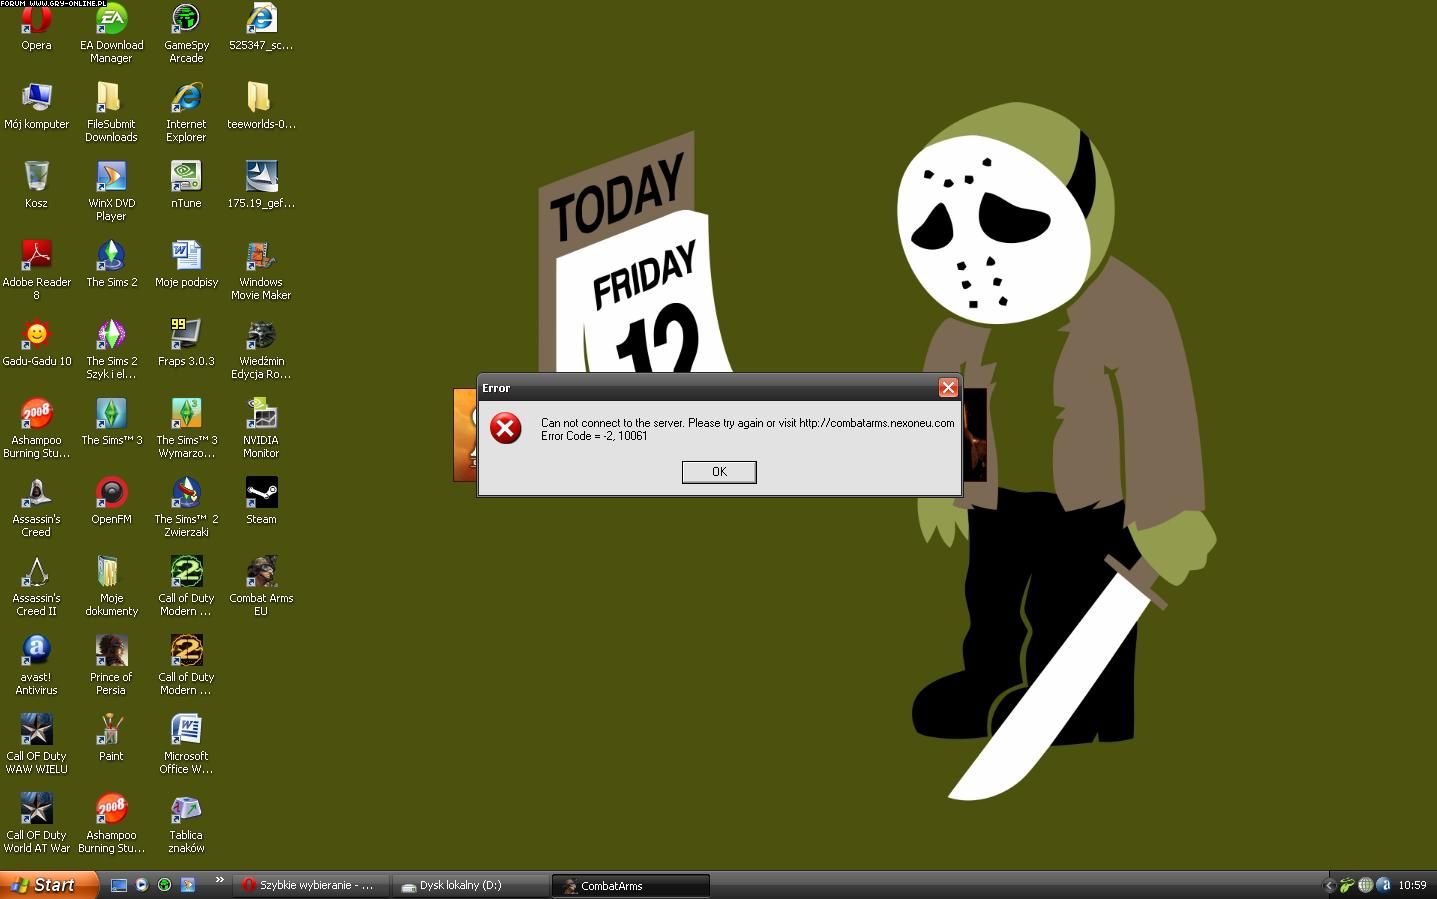Select the Moje podpisy document
1437x899 pixels.
[x=186, y=264]
